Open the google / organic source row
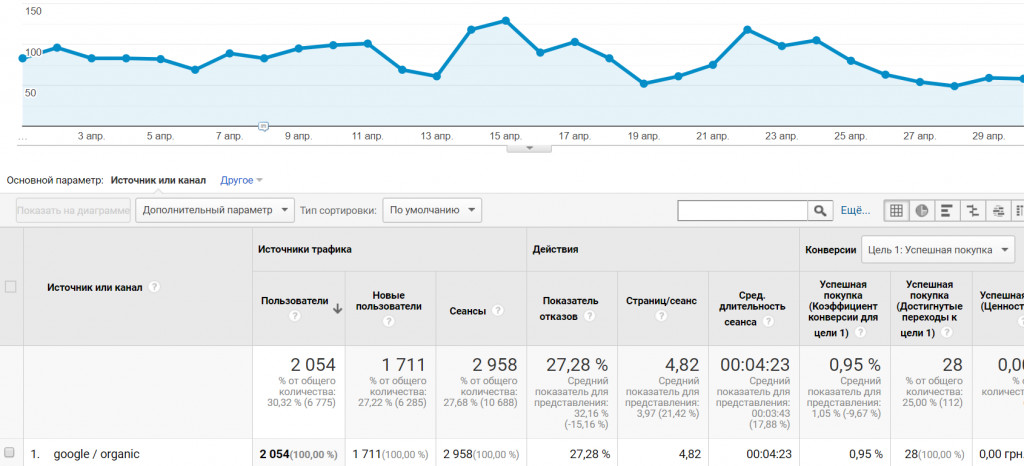Screen dimensions: 1024x466 click(96, 454)
